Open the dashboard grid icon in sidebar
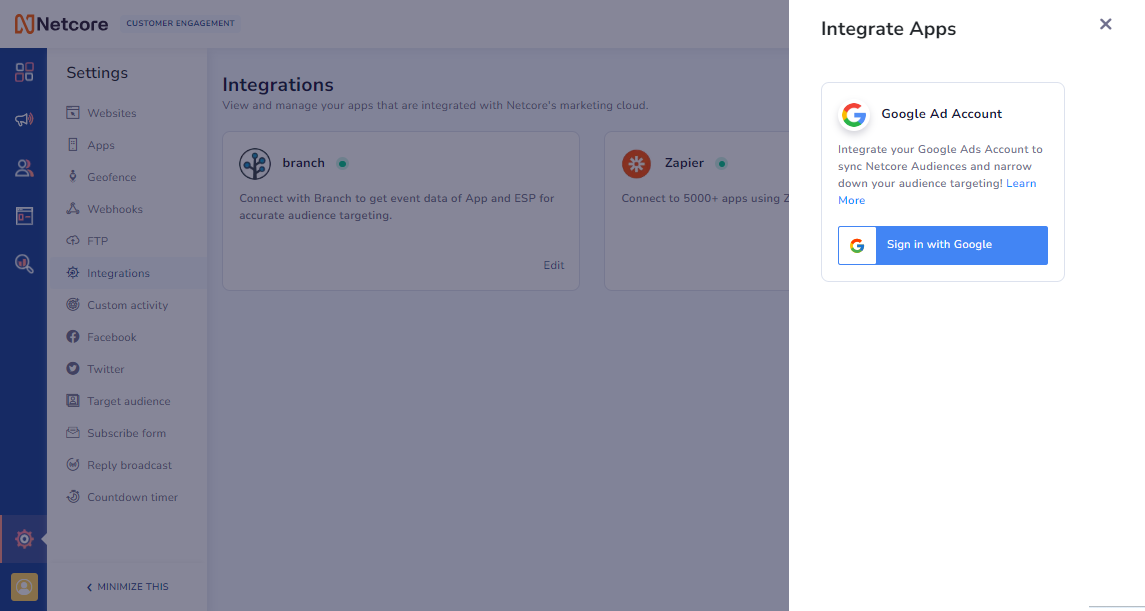1145x611 pixels. [x=24, y=72]
